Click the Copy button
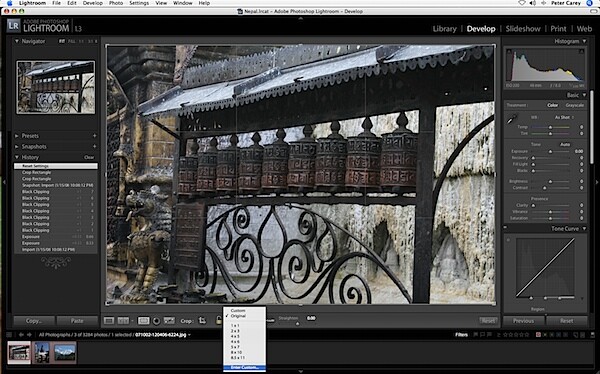 (x=34, y=321)
